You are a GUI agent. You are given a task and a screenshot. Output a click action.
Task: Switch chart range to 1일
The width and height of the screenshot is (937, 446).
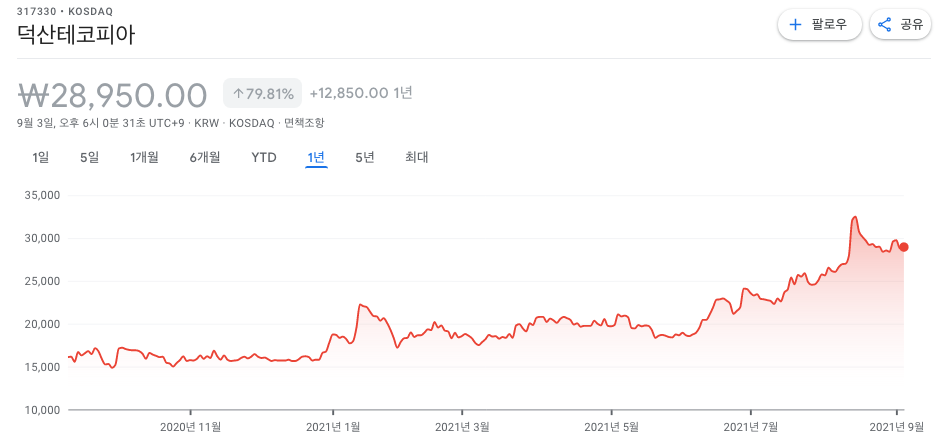coord(41,158)
